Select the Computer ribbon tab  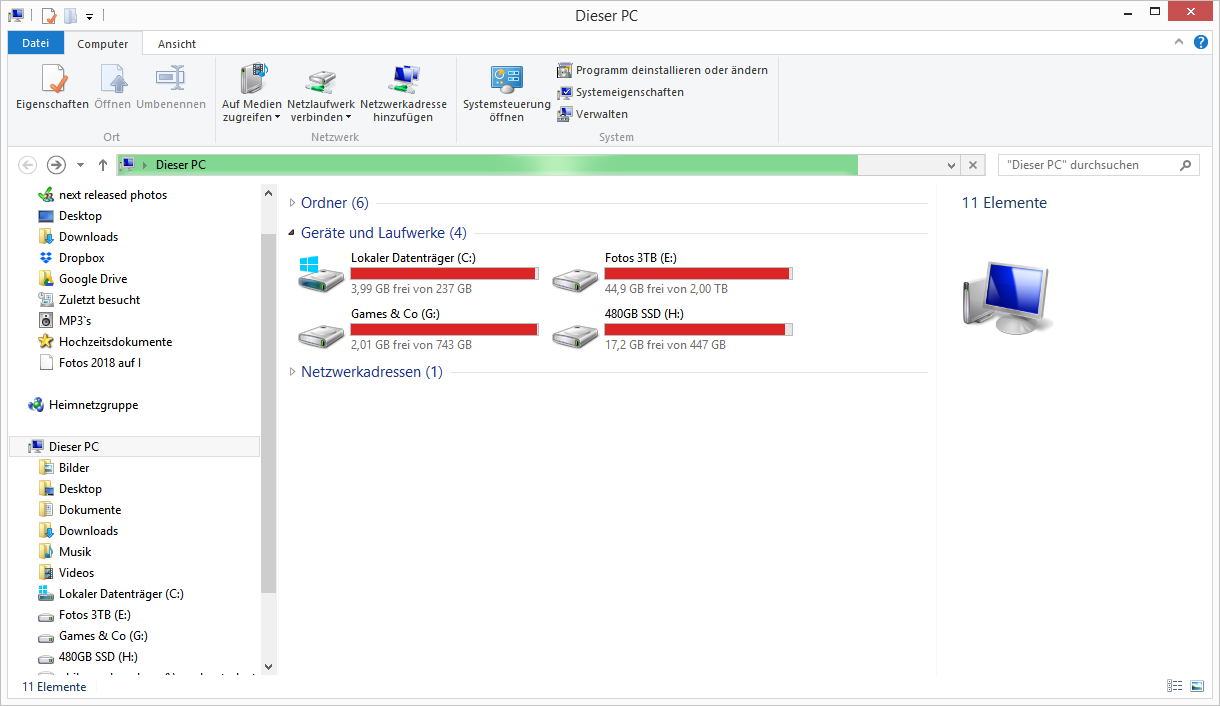tap(103, 44)
